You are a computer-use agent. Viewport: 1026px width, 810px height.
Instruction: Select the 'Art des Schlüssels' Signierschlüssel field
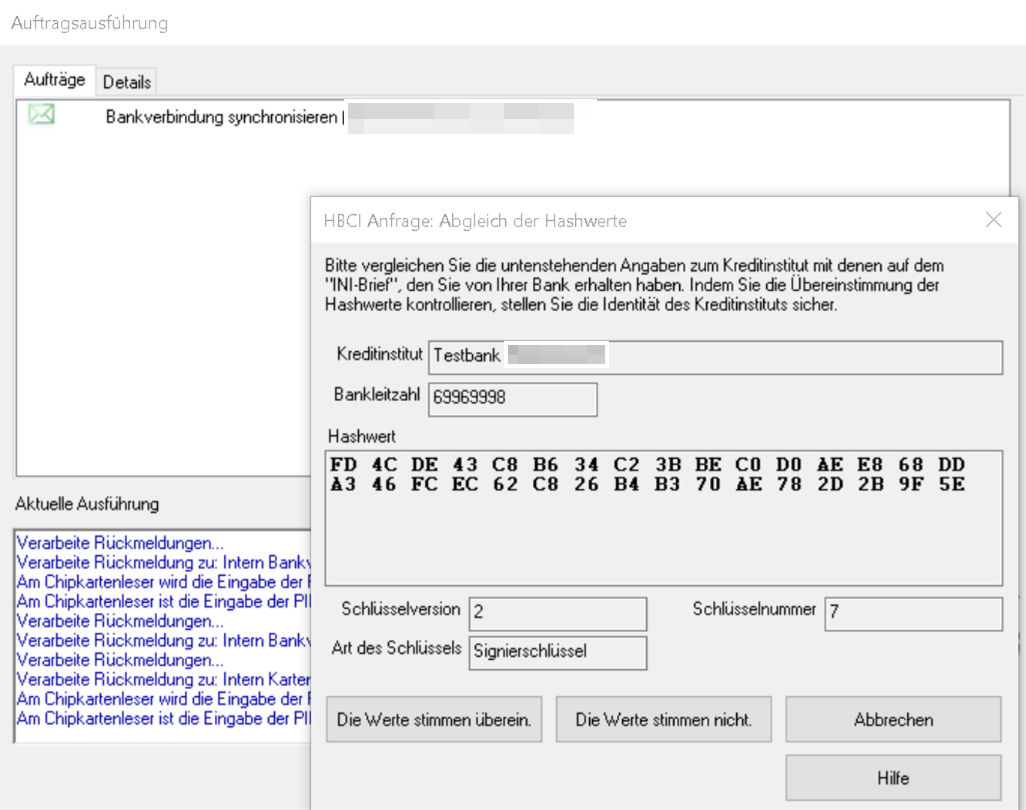point(557,652)
